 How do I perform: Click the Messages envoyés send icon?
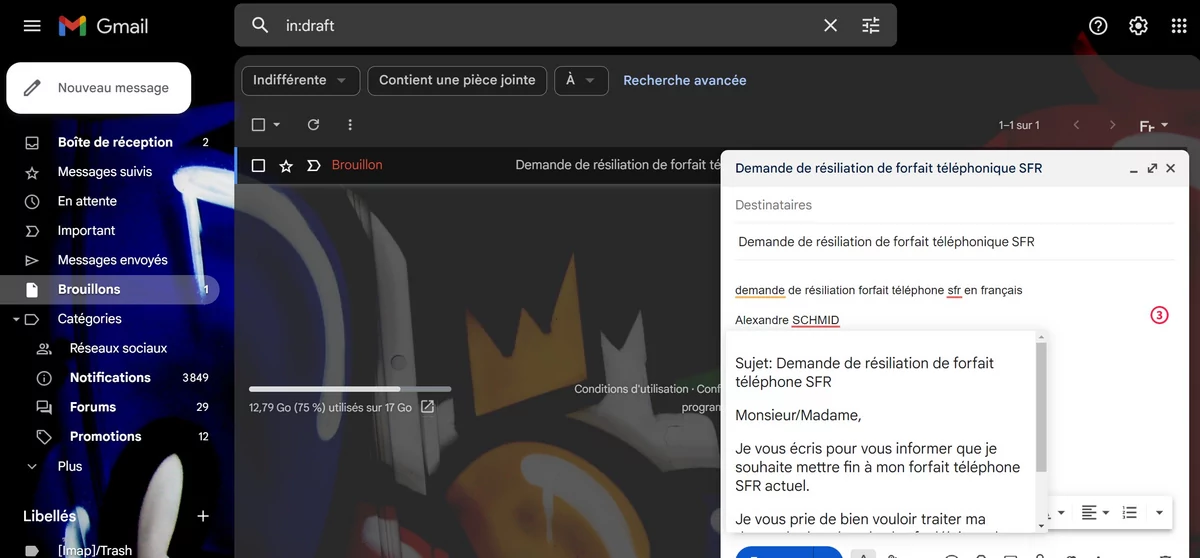(32, 260)
